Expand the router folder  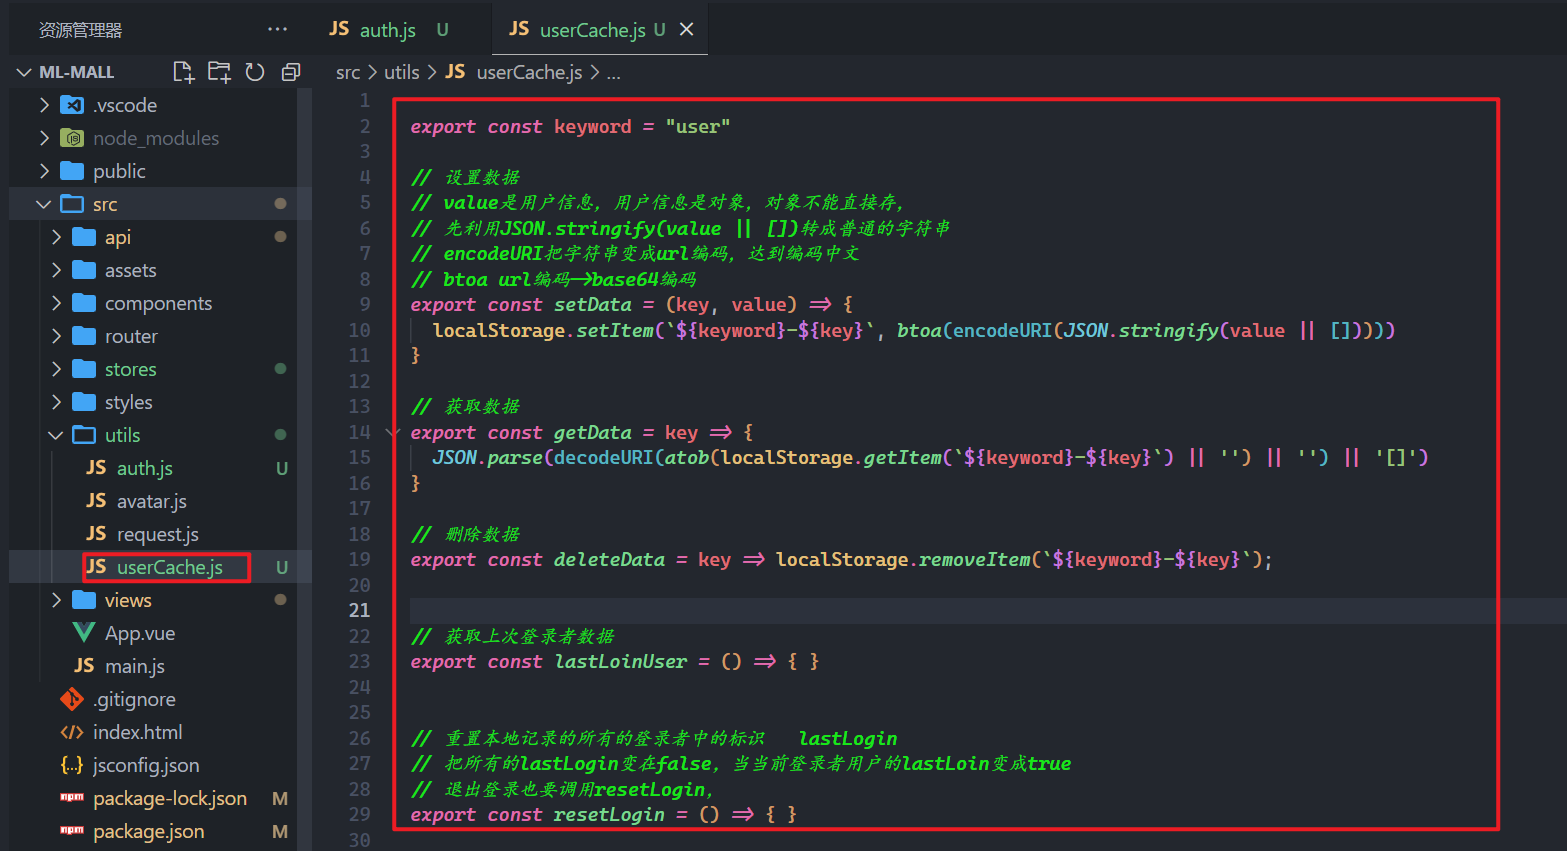pyautogui.click(x=56, y=336)
